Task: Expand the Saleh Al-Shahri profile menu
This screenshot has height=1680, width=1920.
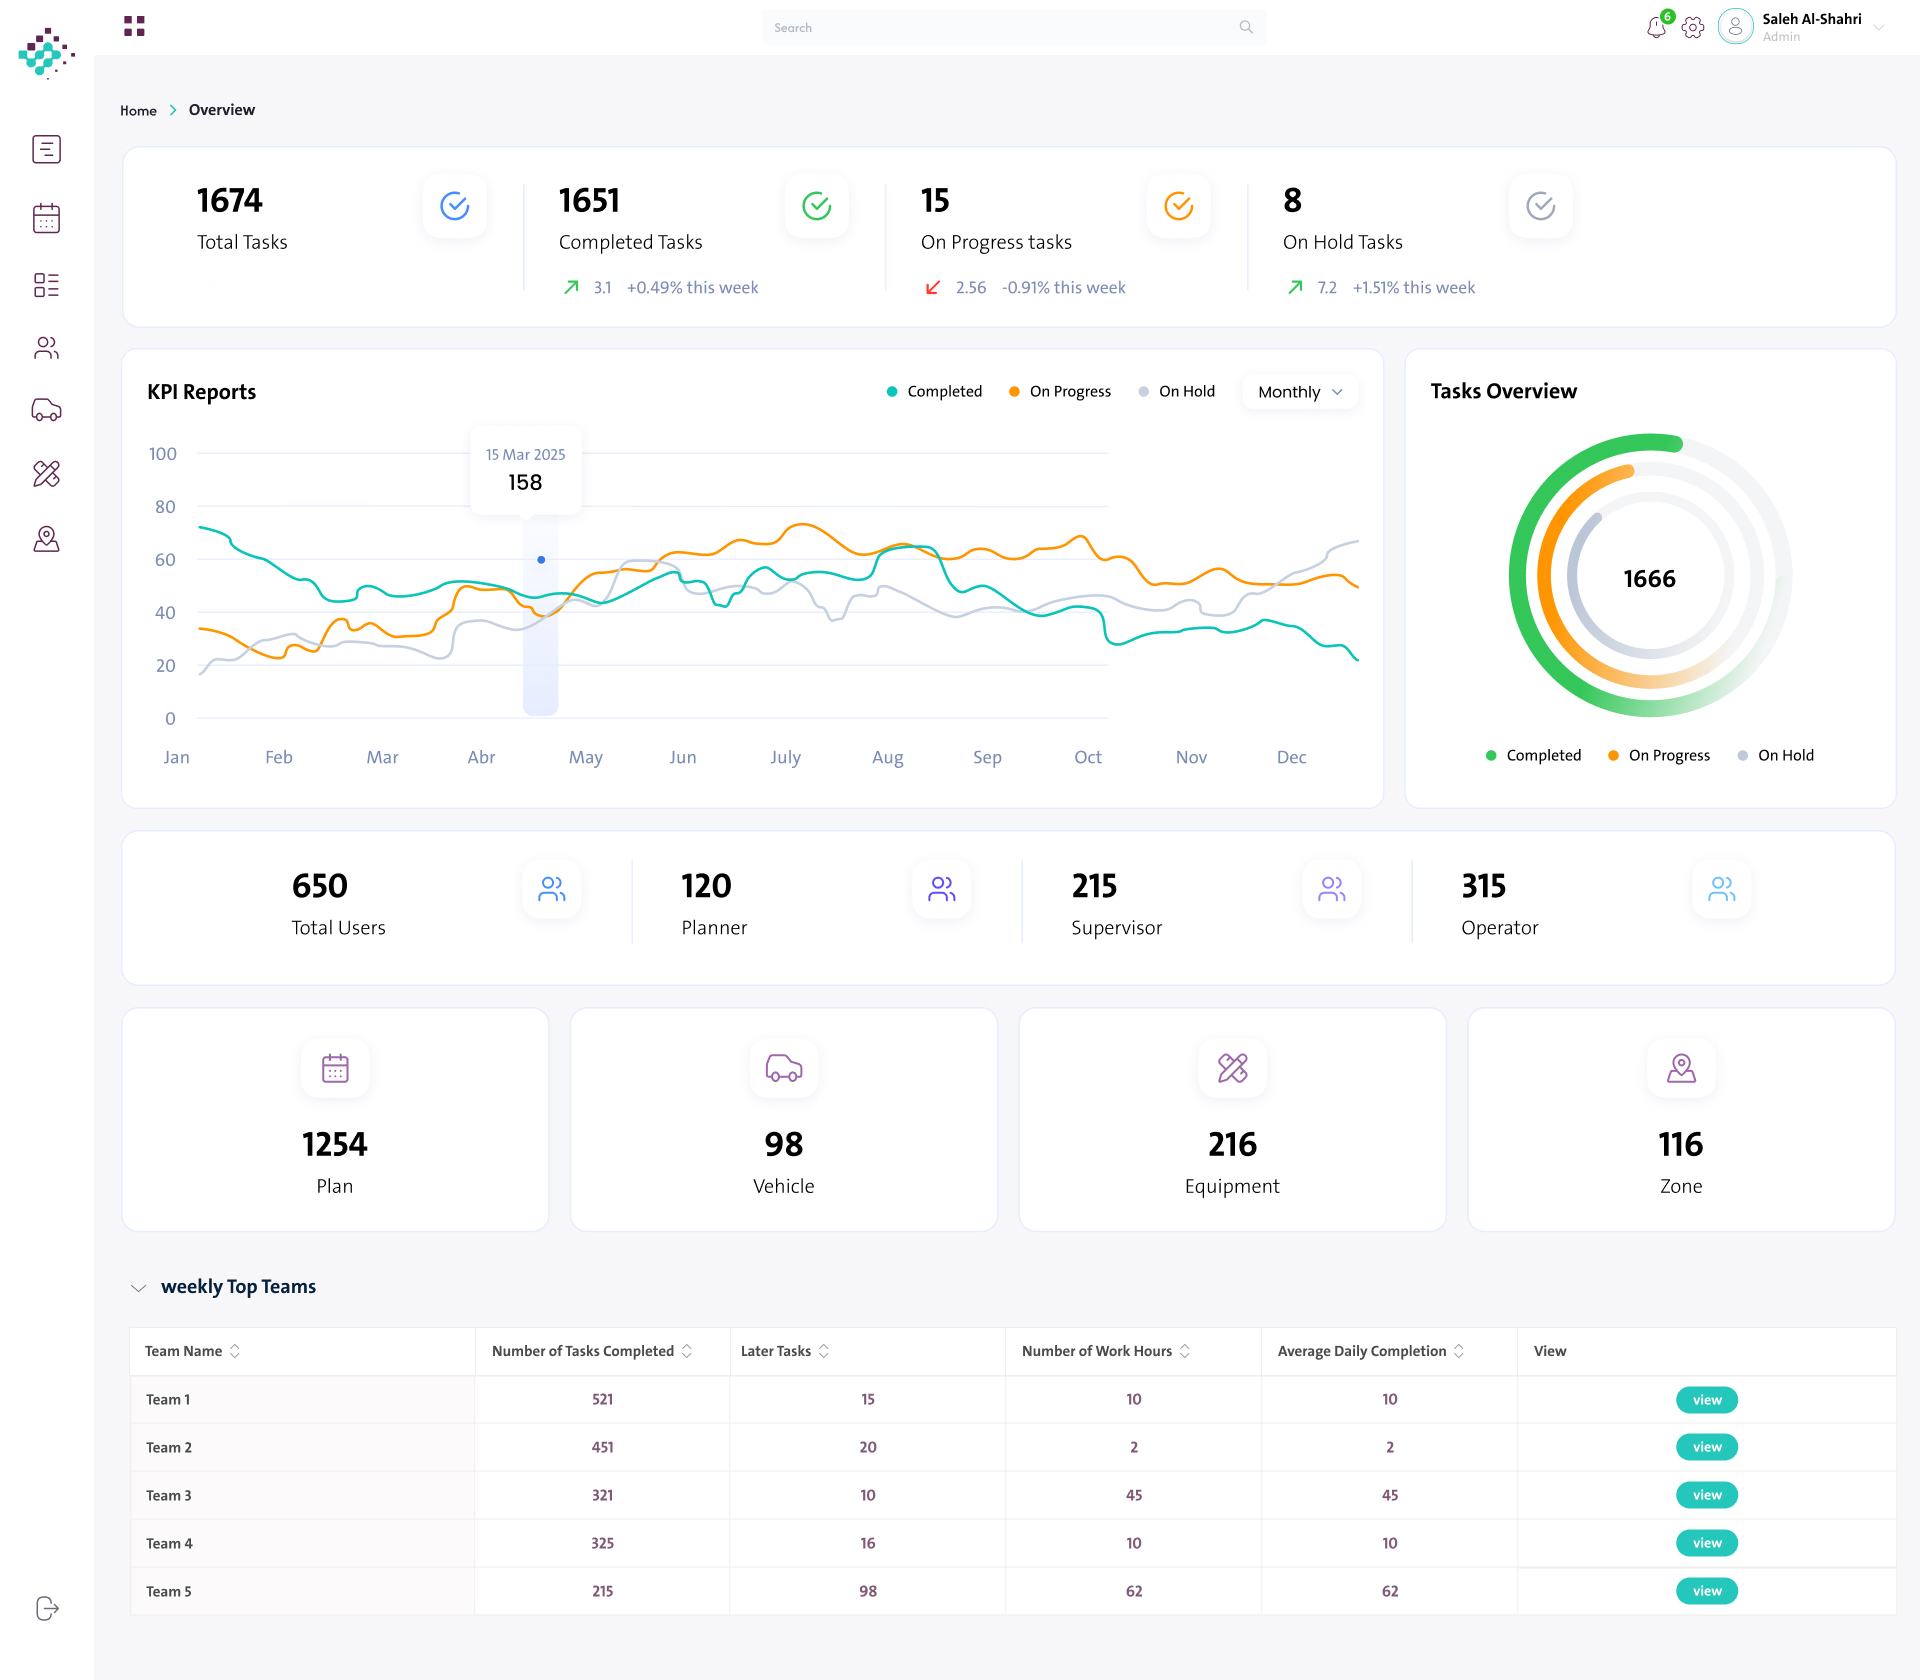Action: [x=1880, y=28]
